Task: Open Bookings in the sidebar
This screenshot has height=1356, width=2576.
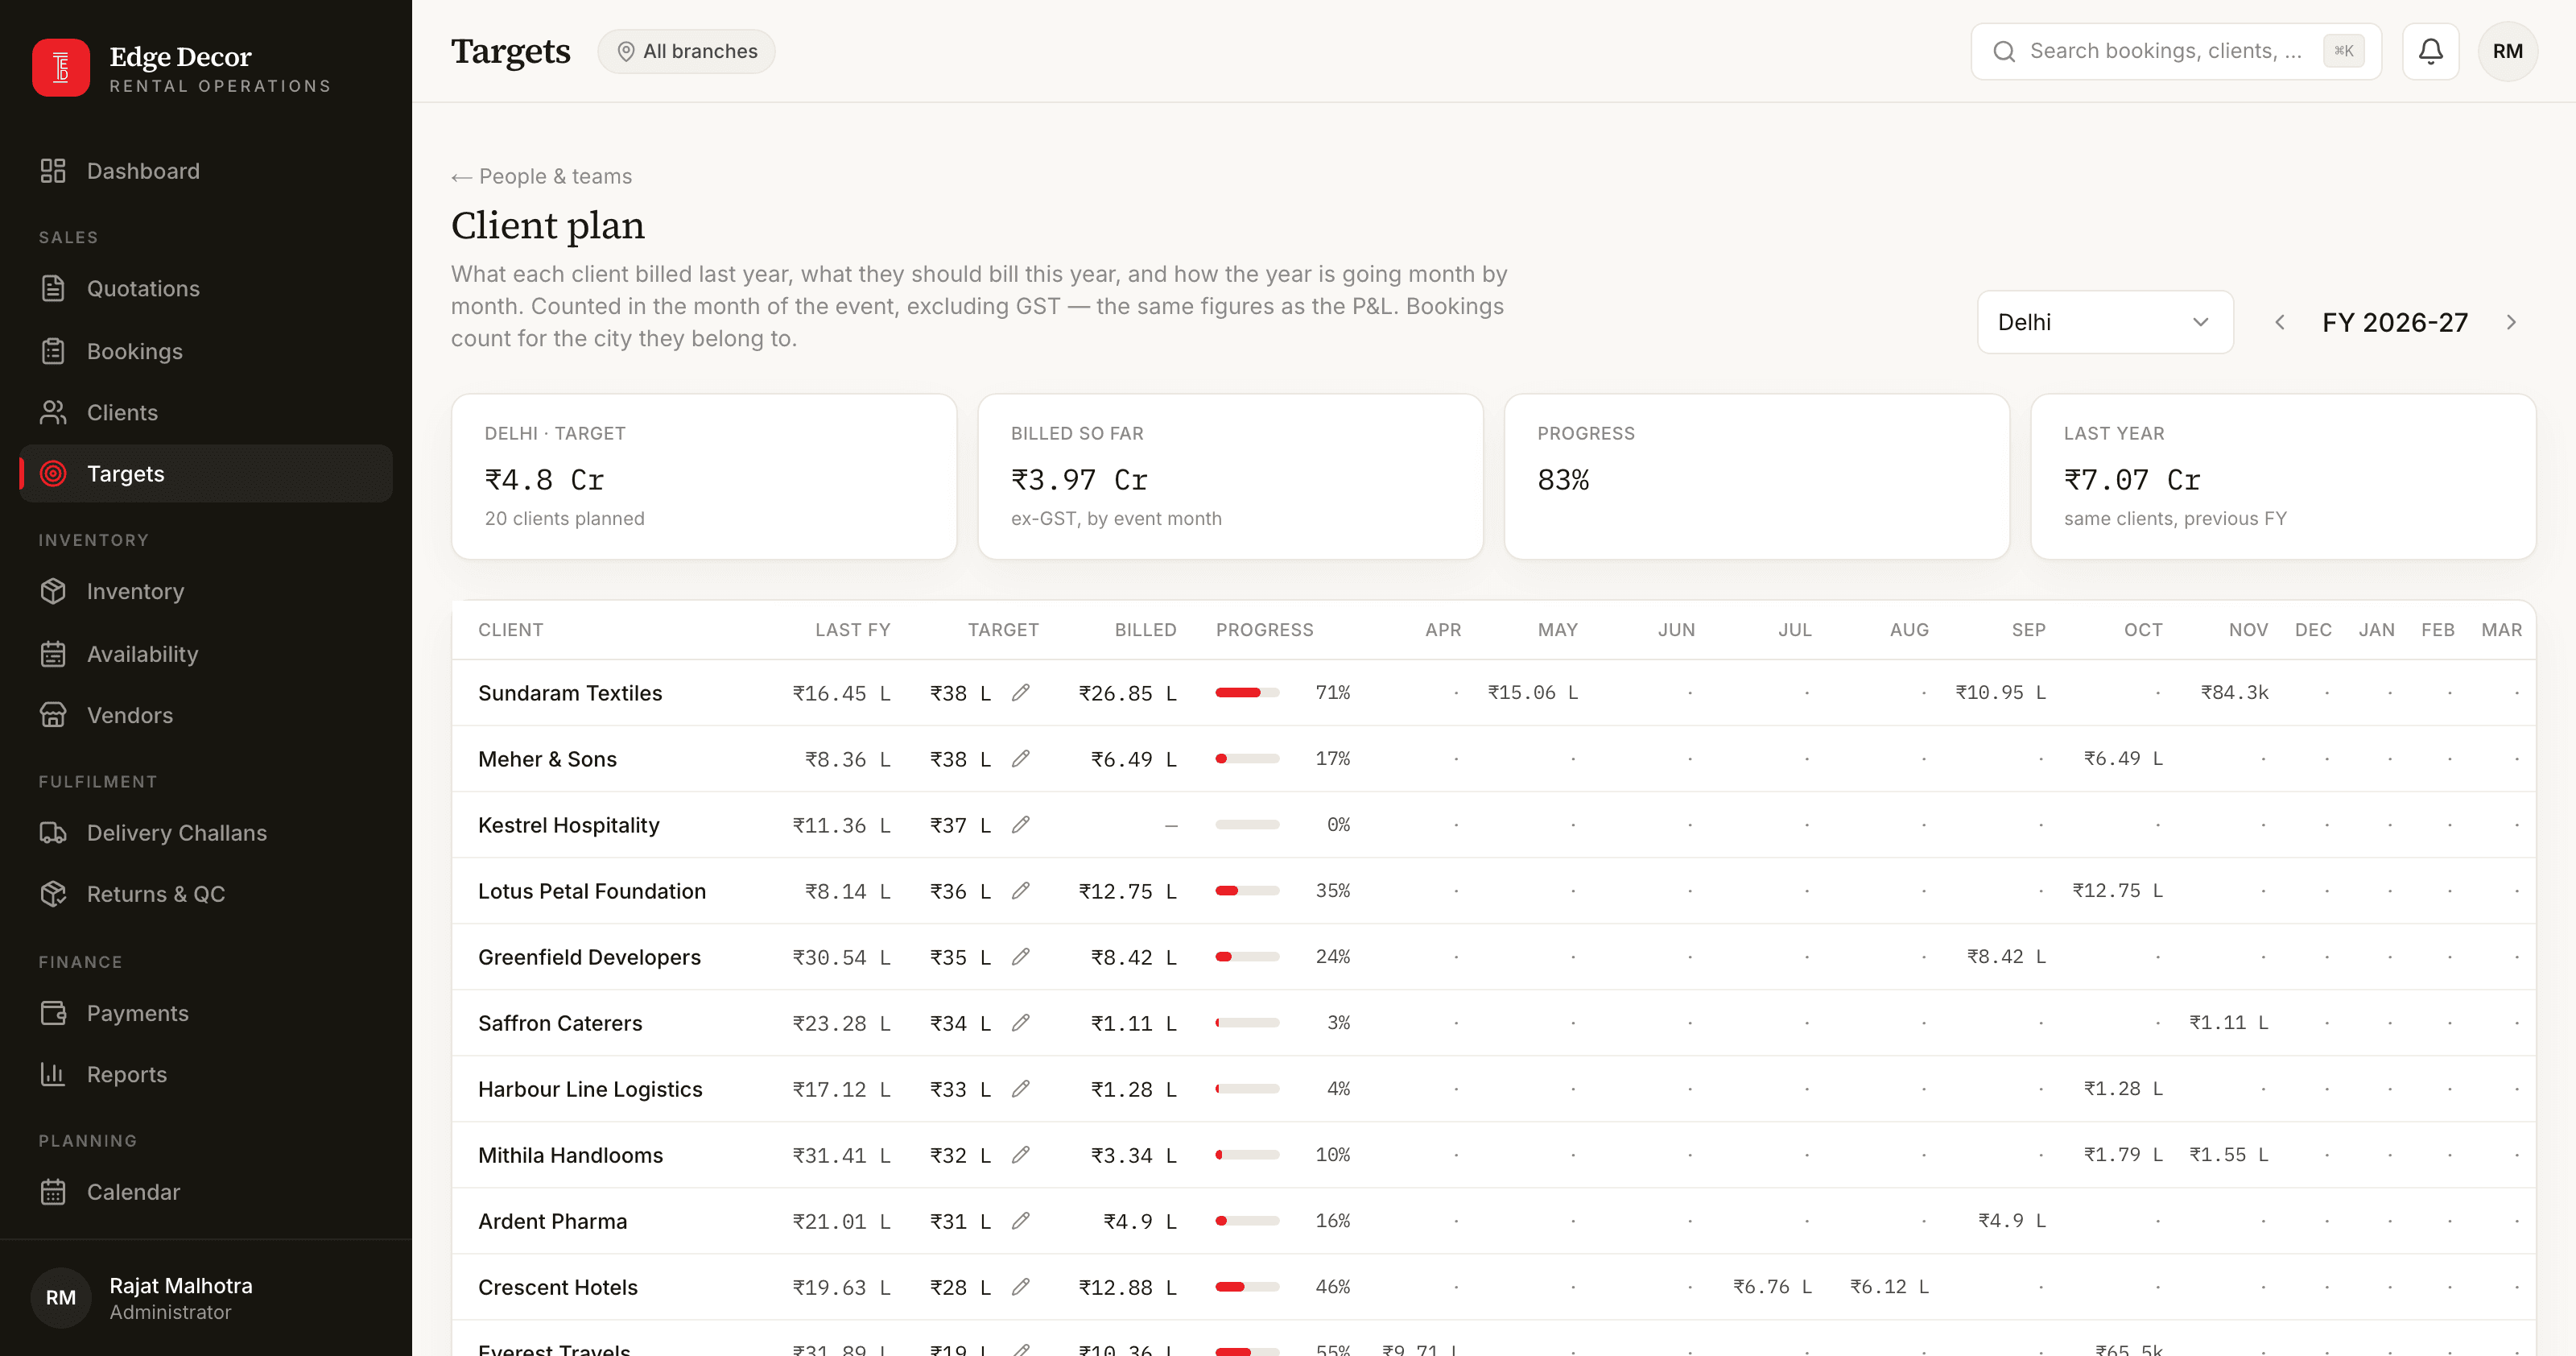Action: coord(205,351)
